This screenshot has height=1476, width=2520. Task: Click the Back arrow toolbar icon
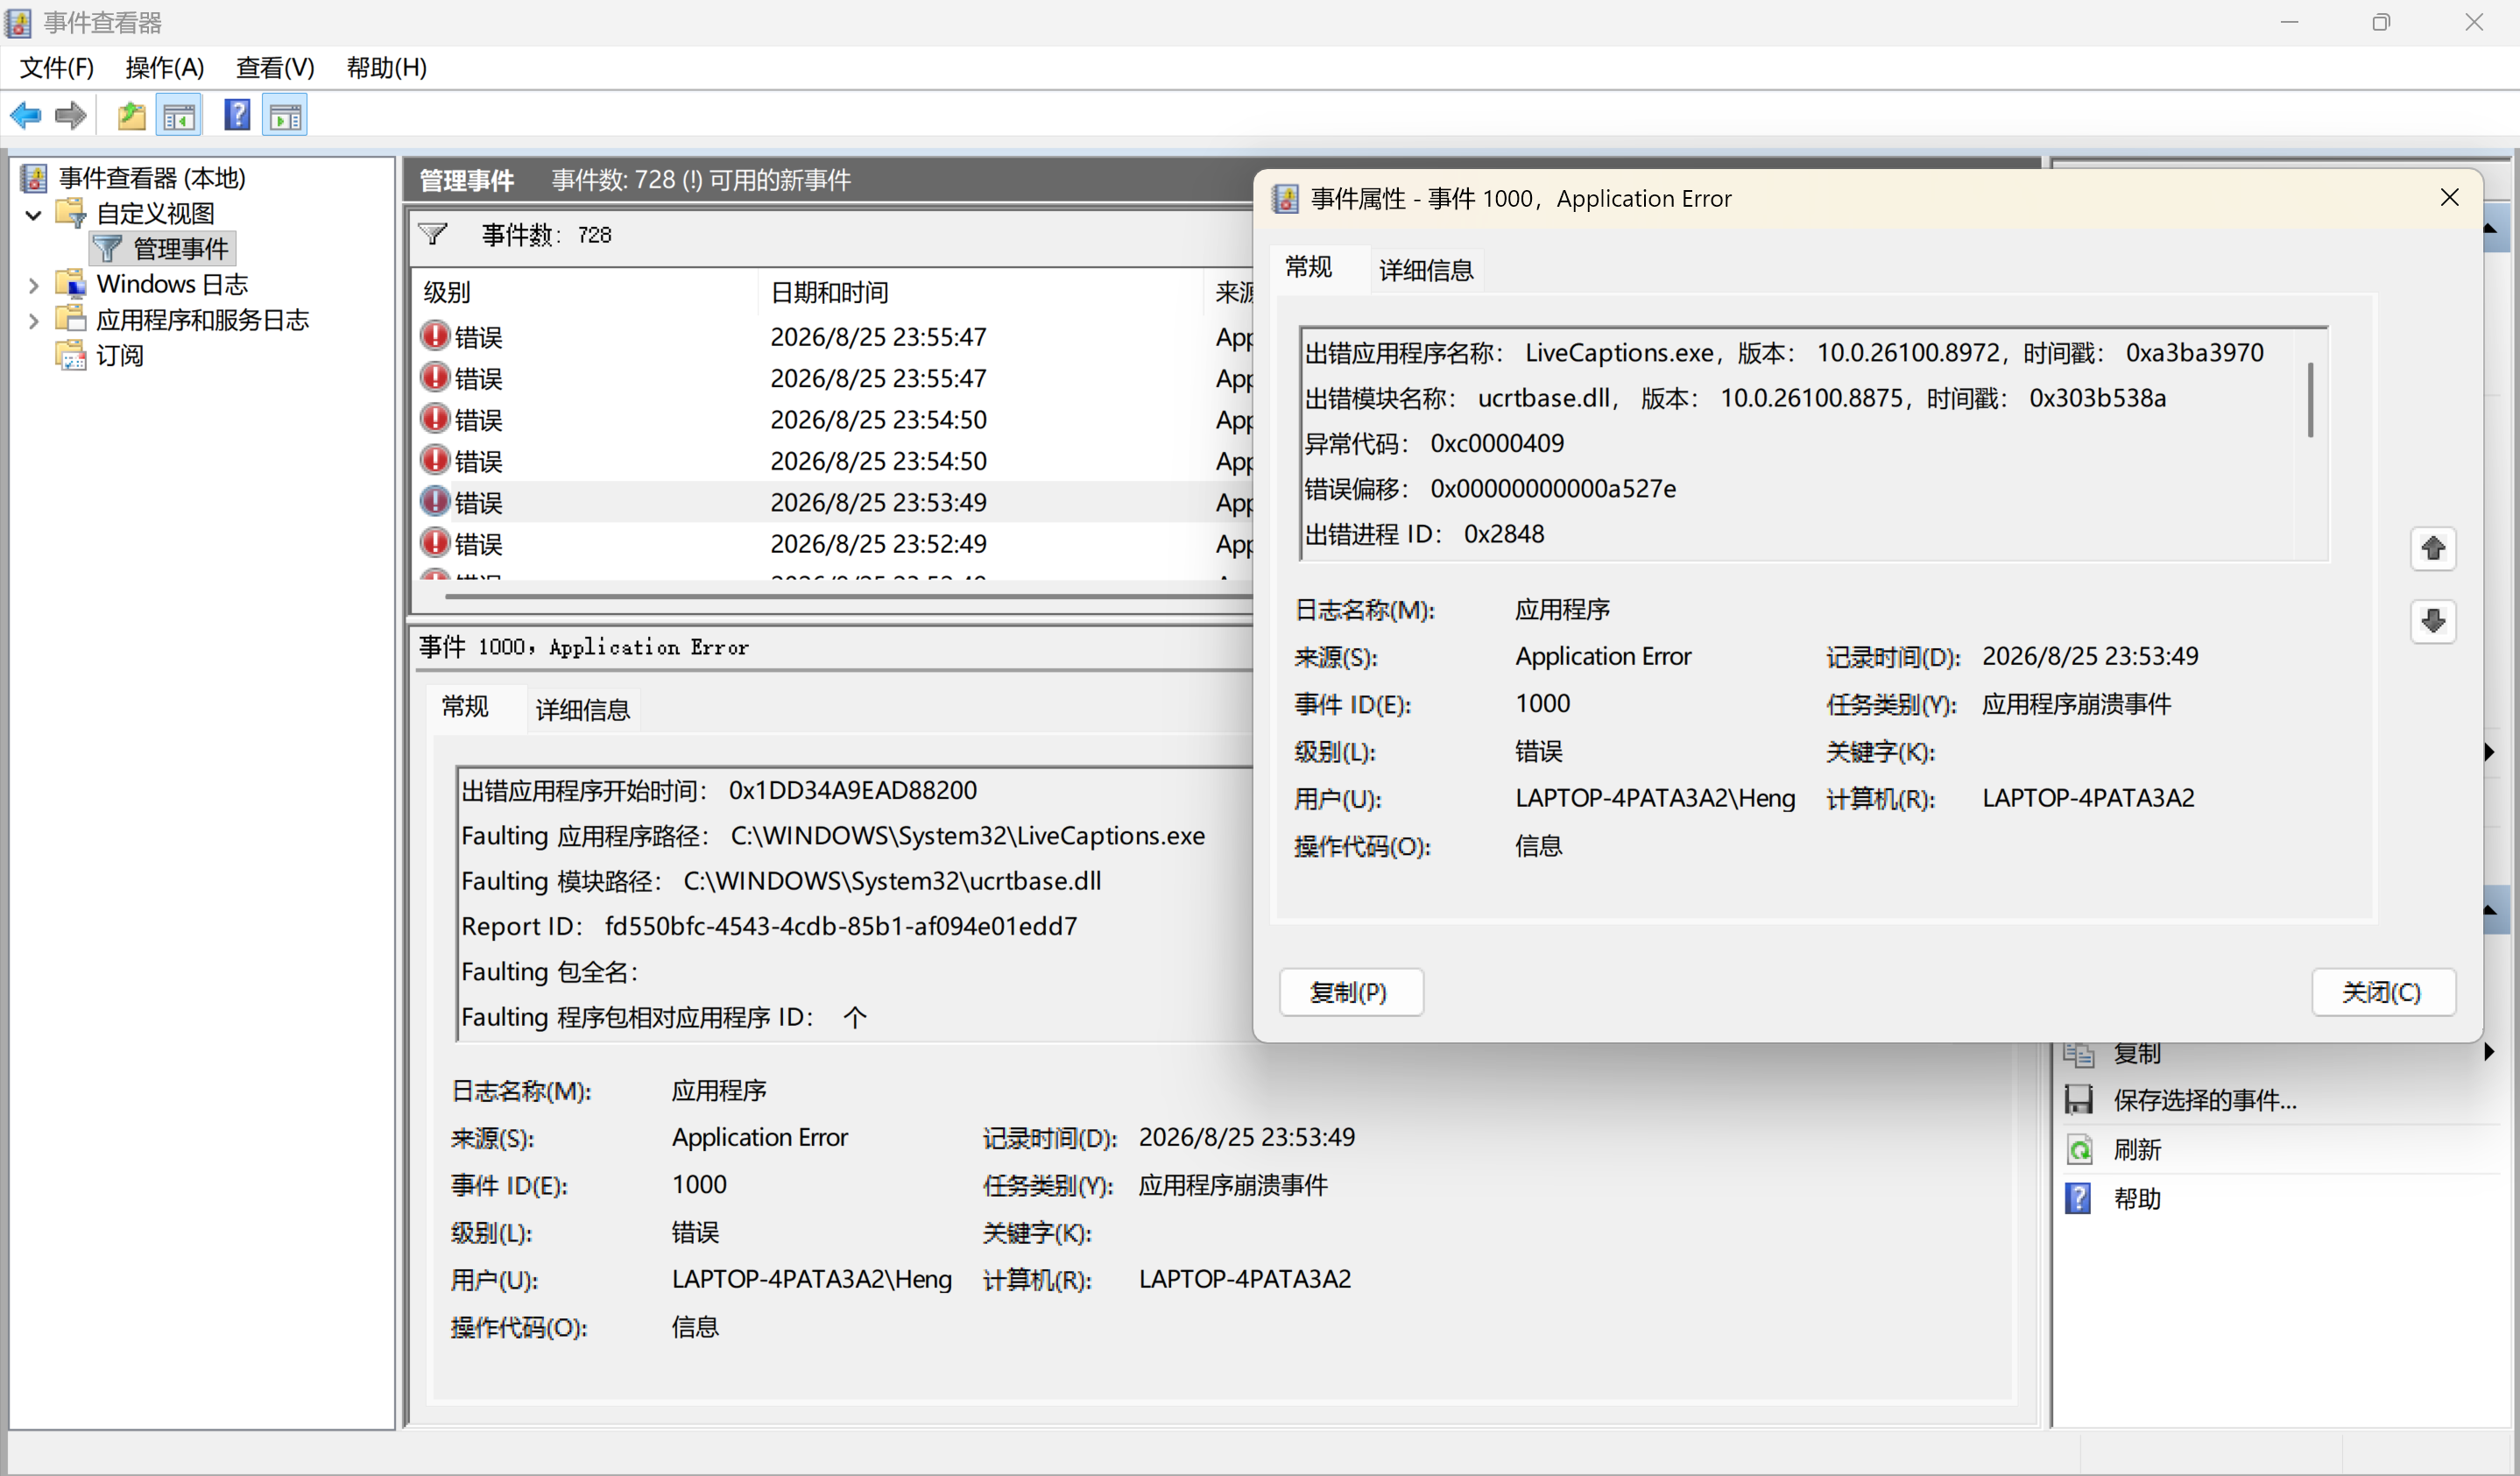[x=25, y=116]
